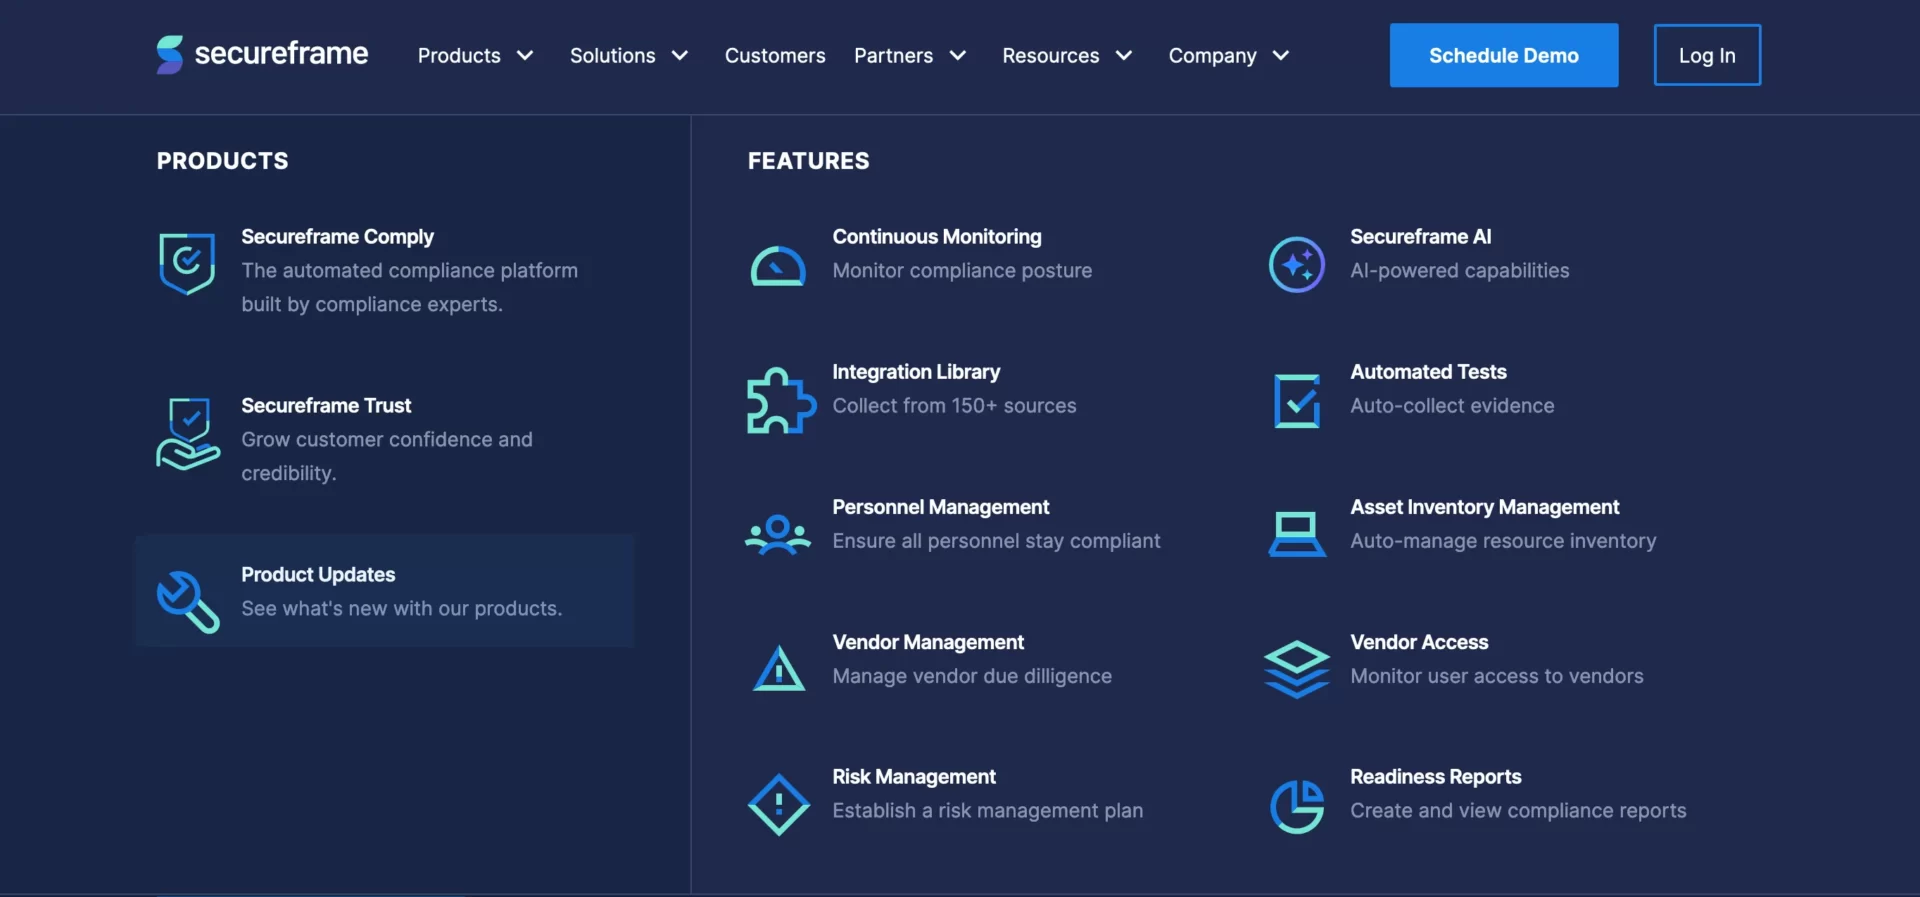Expand the Products chevron

point(525,55)
